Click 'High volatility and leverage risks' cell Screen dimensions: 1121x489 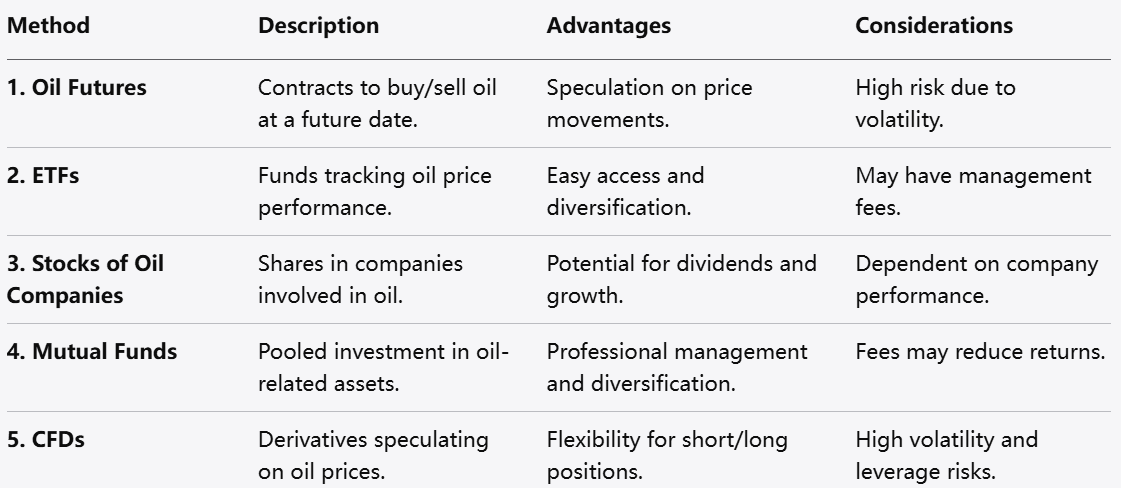pyautogui.click(x=946, y=454)
